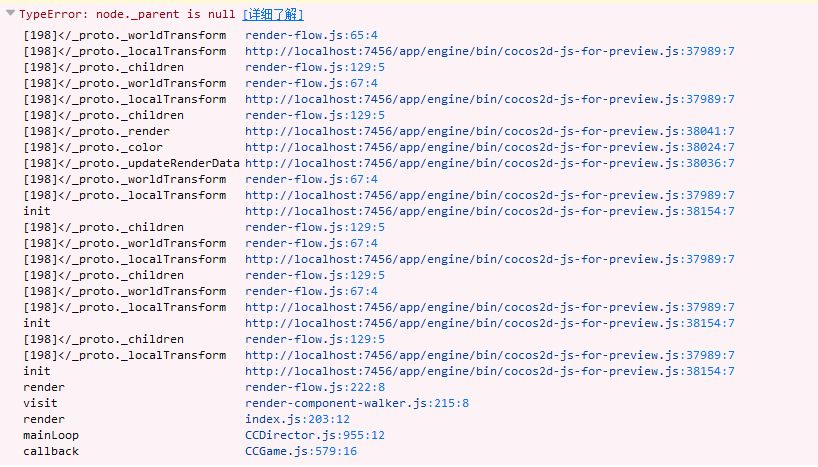Jump to render-component-walker.js:215:8
Image resolution: width=818 pixels, height=467 pixels.
pos(357,403)
